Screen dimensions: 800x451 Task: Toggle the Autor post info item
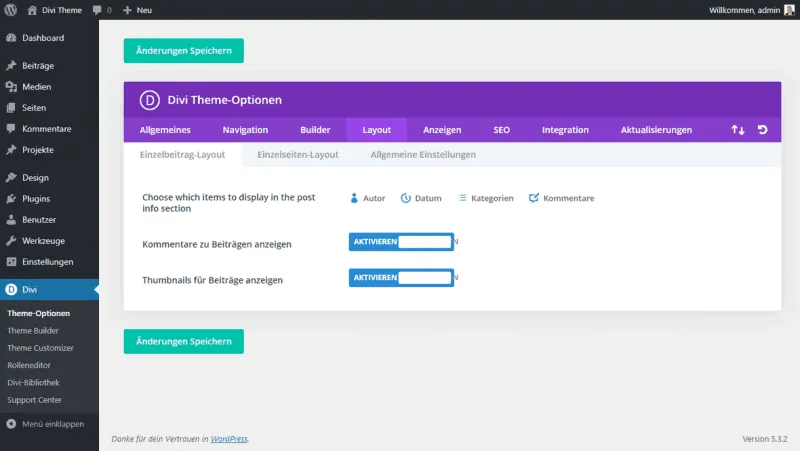[367, 198]
